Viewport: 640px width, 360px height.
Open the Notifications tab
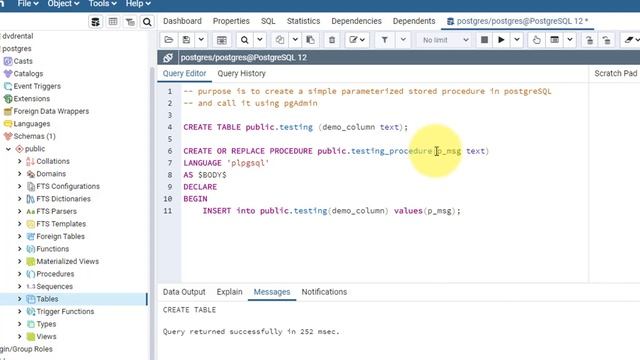tap(324, 292)
